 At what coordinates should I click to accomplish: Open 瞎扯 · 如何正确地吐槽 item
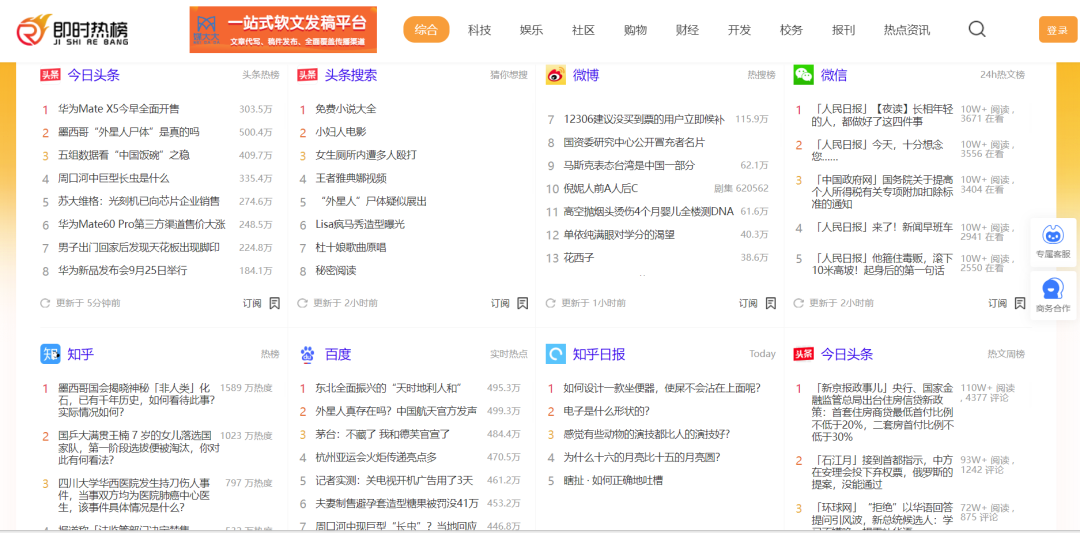click(613, 480)
